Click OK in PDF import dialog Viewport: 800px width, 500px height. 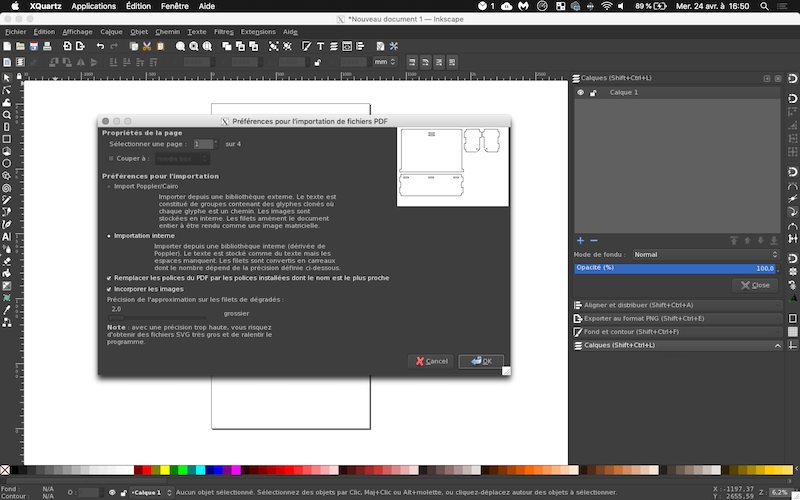(x=481, y=361)
